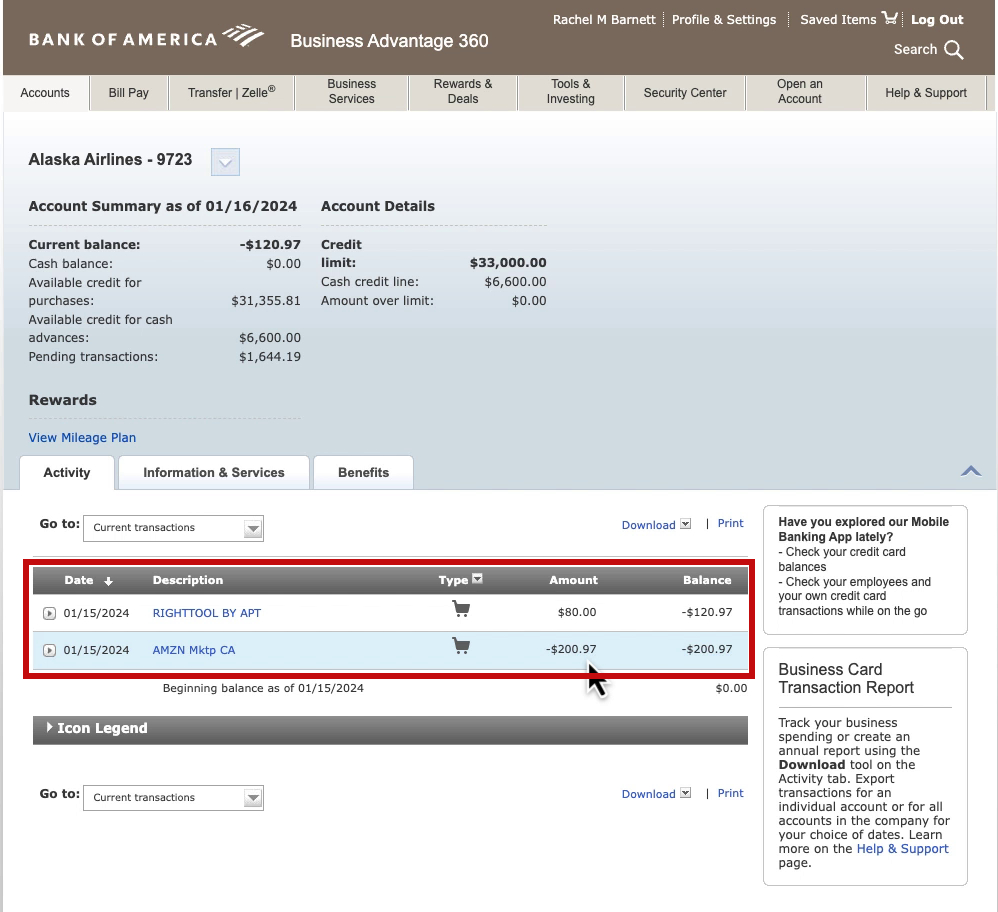Click Pending transactions $1,644.19 value
Image resolution: width=998 pixels, height=912 pixels.
(x=270, y=357)
